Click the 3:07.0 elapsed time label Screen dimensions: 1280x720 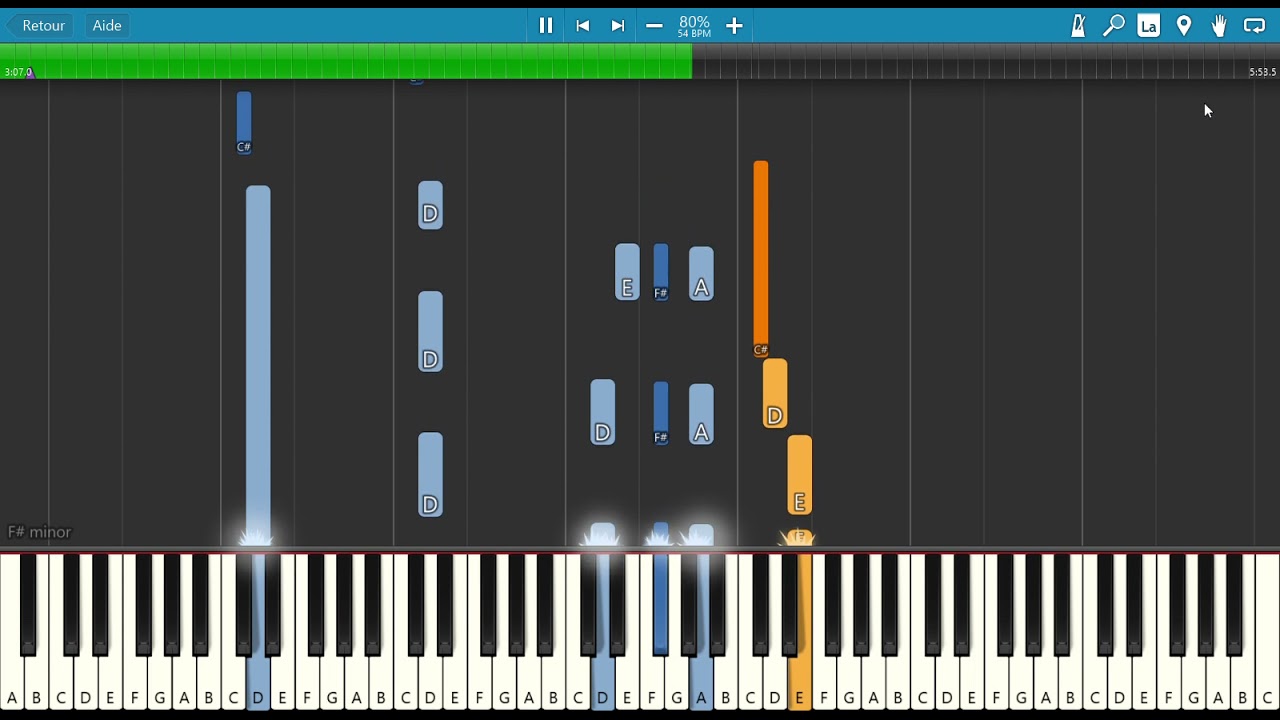pyautogui.click(x=17, y=72)
